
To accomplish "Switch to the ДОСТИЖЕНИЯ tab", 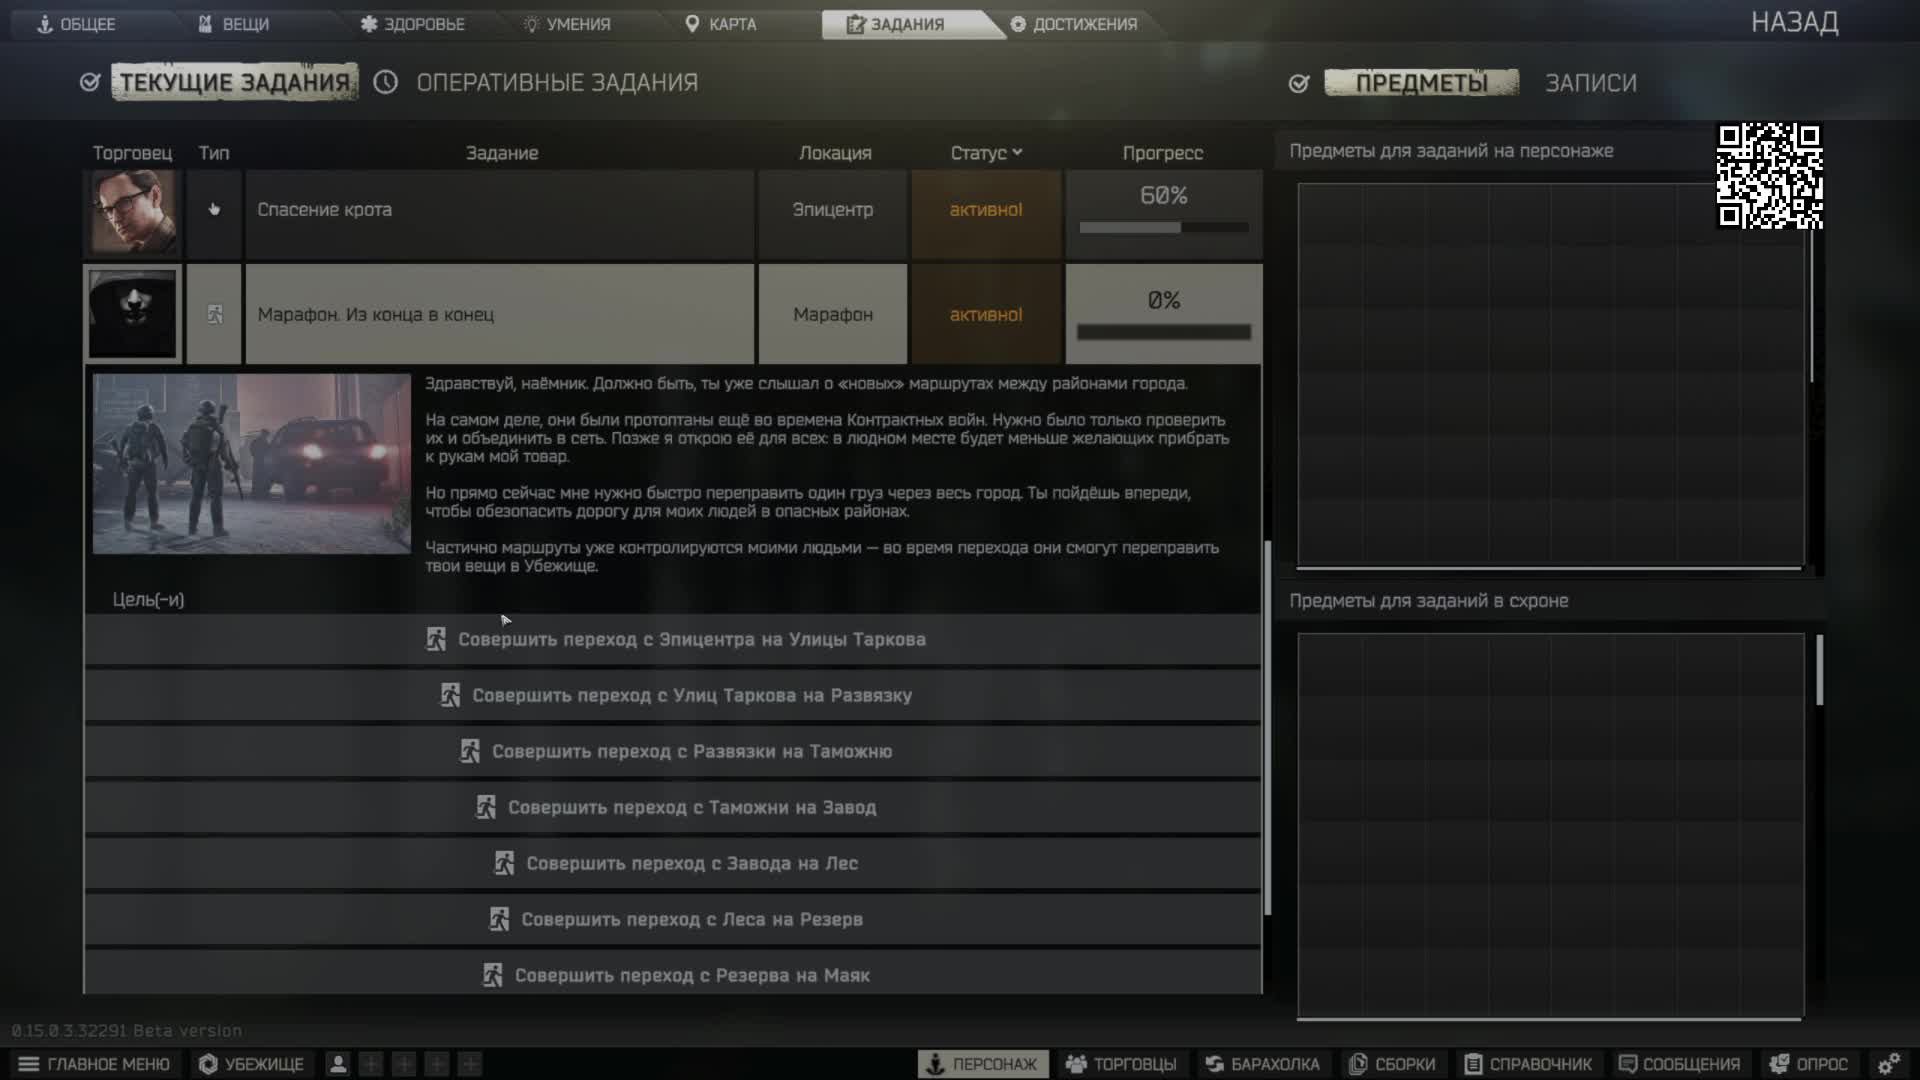I will (1074, 24).
